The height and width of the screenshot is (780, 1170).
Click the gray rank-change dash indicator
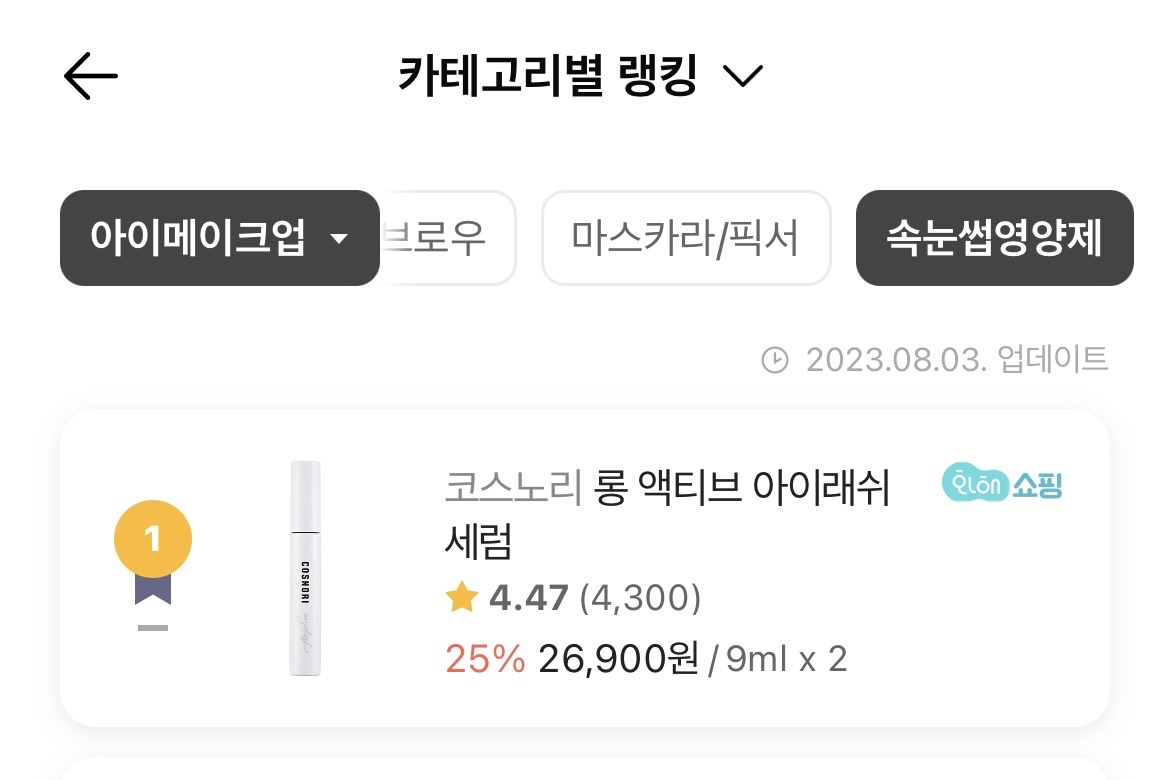[153, 628]
